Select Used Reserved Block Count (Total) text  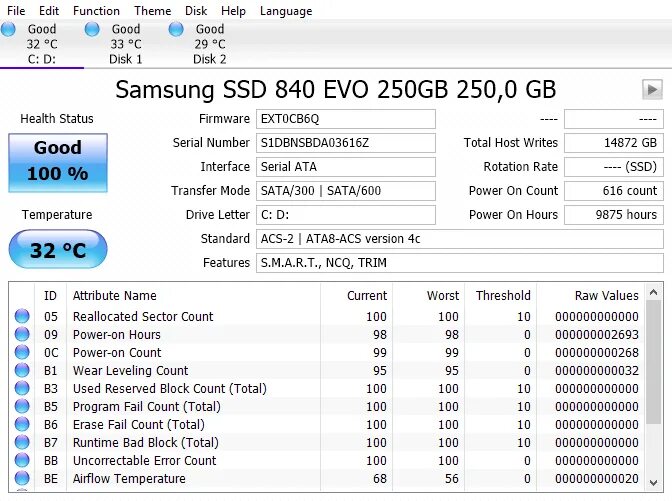tap(170, 389)
